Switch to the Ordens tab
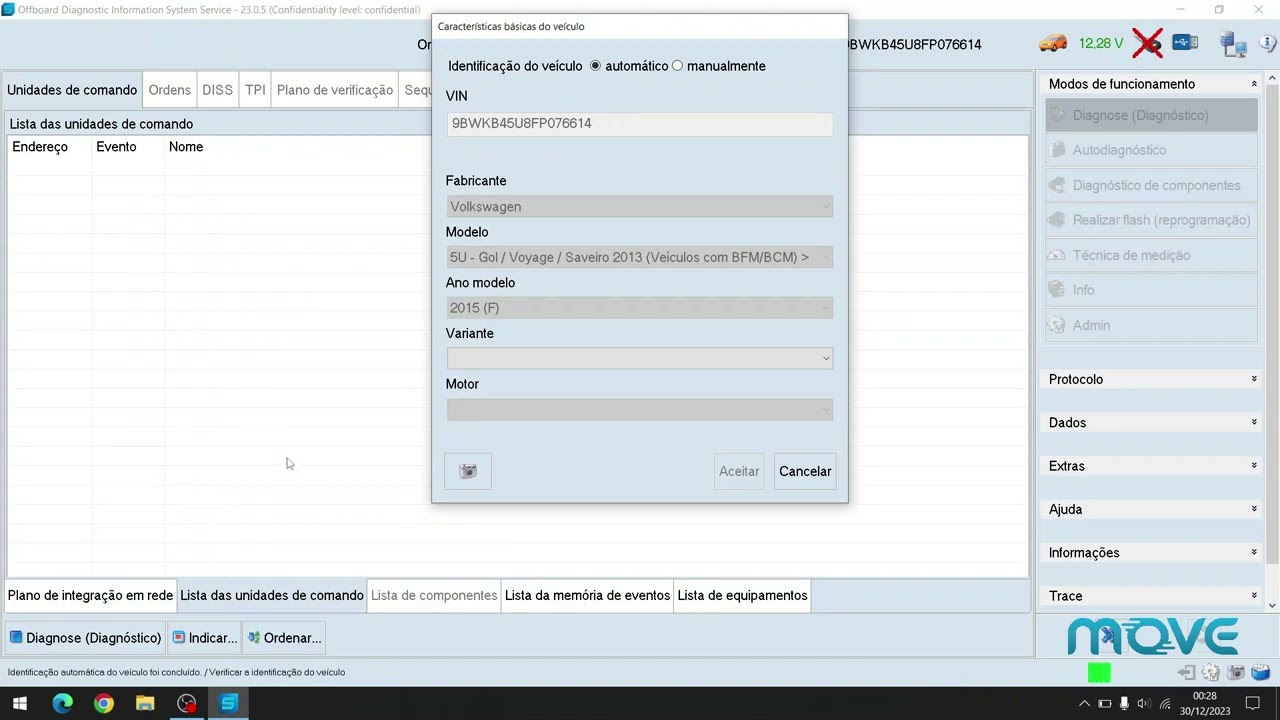The image size is (1280, 720). (x=169, y=90)
